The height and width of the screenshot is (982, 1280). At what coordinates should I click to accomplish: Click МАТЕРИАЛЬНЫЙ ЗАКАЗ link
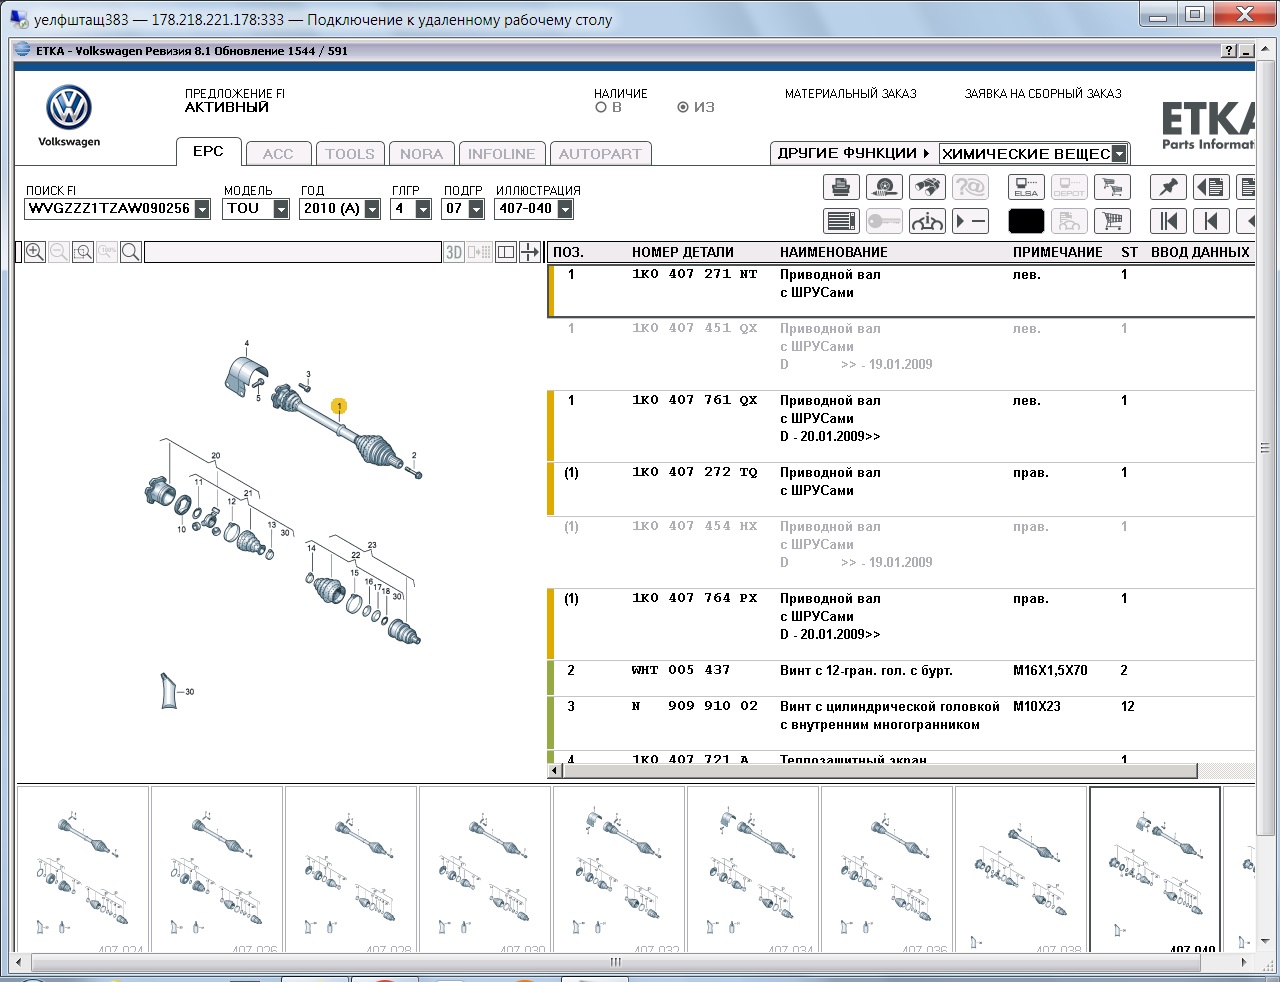click(850, 94)
